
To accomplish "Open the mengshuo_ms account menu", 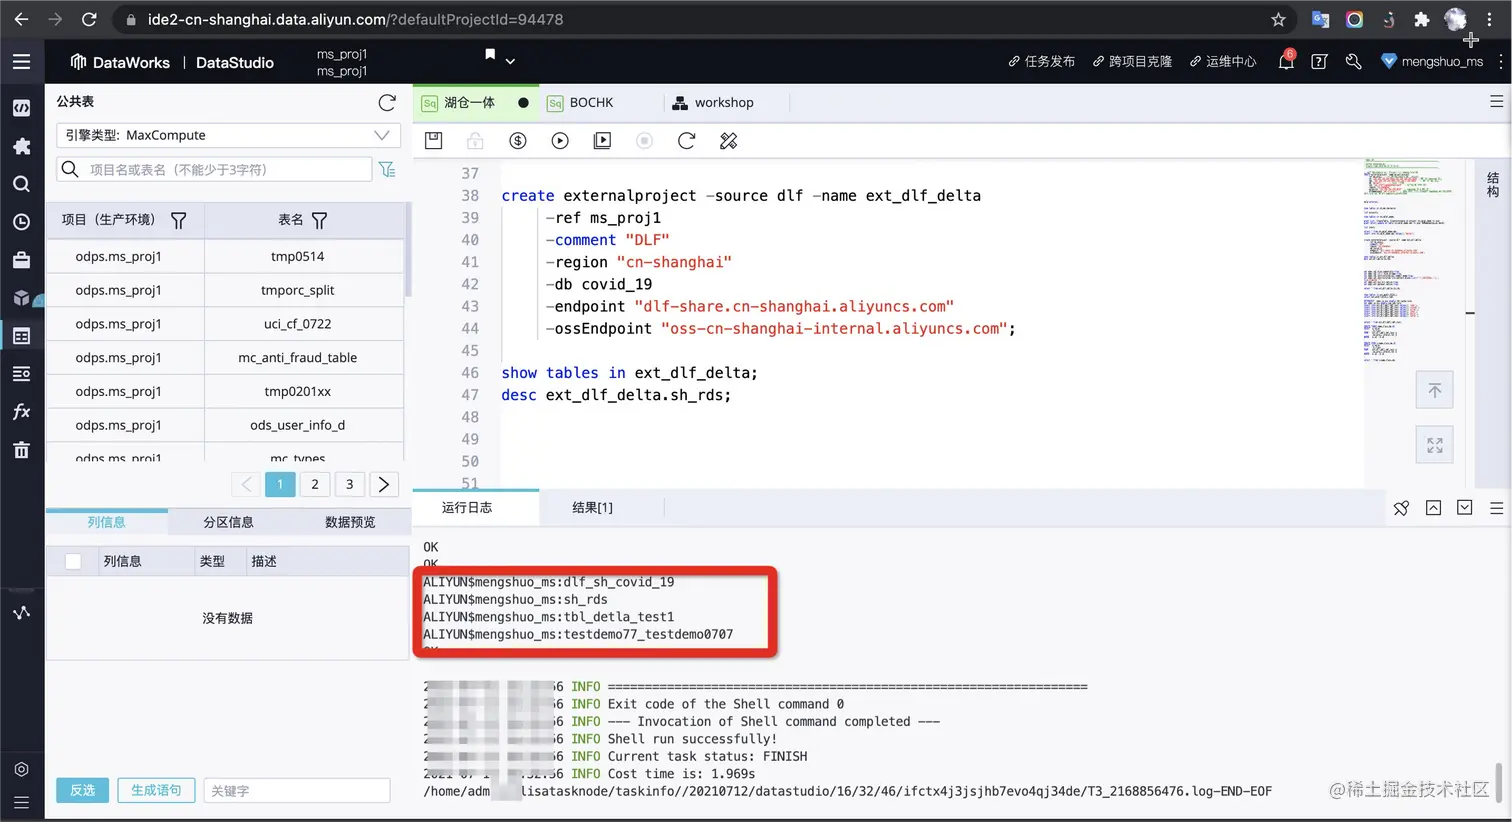I will [x=1432, y=61].
